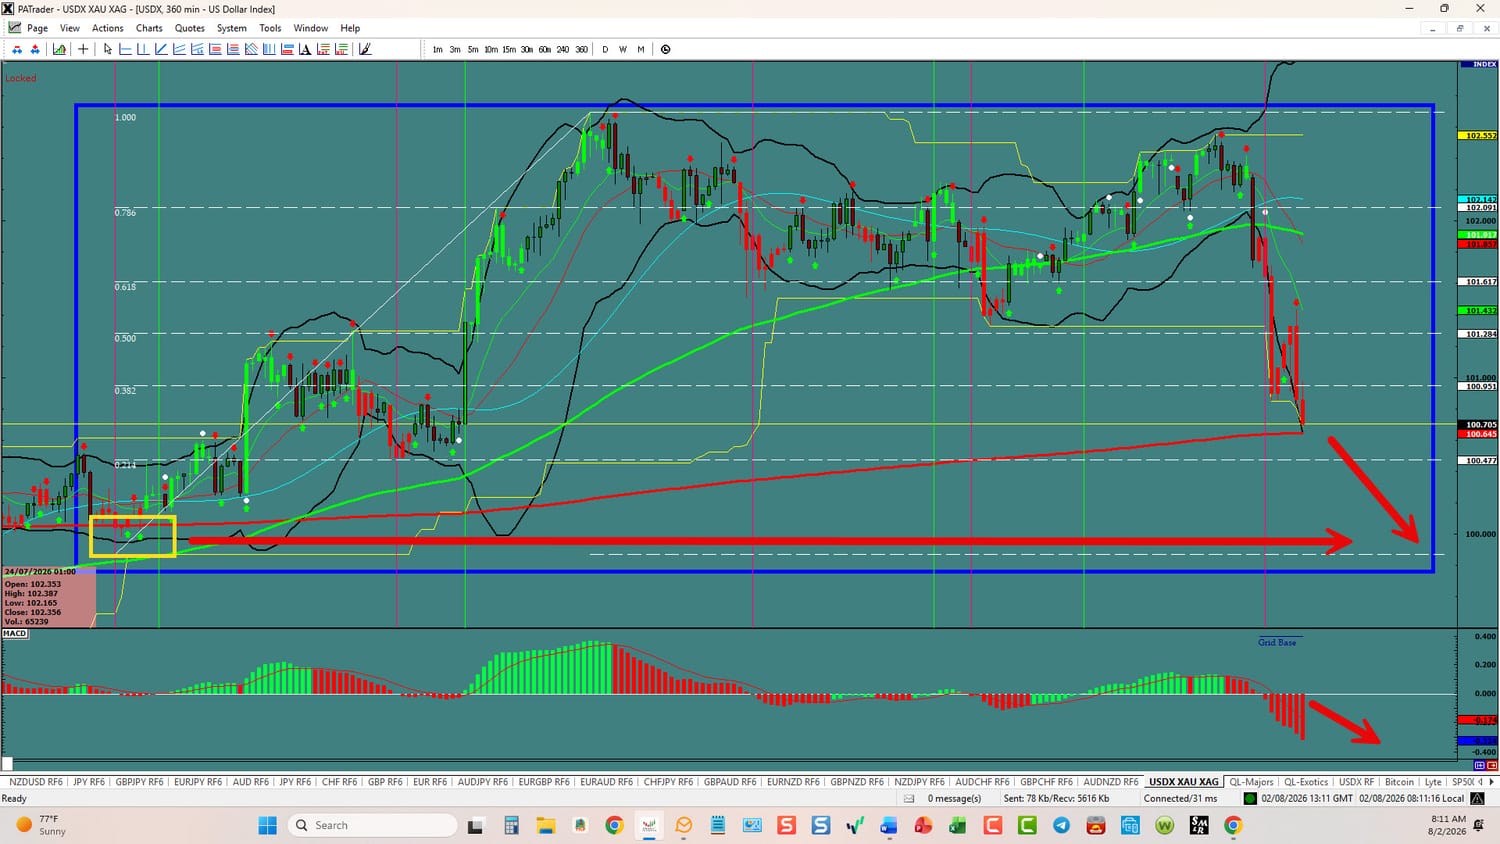
Task: Switch chart to 3m timeframe
Action: click(x=455, y=49)
